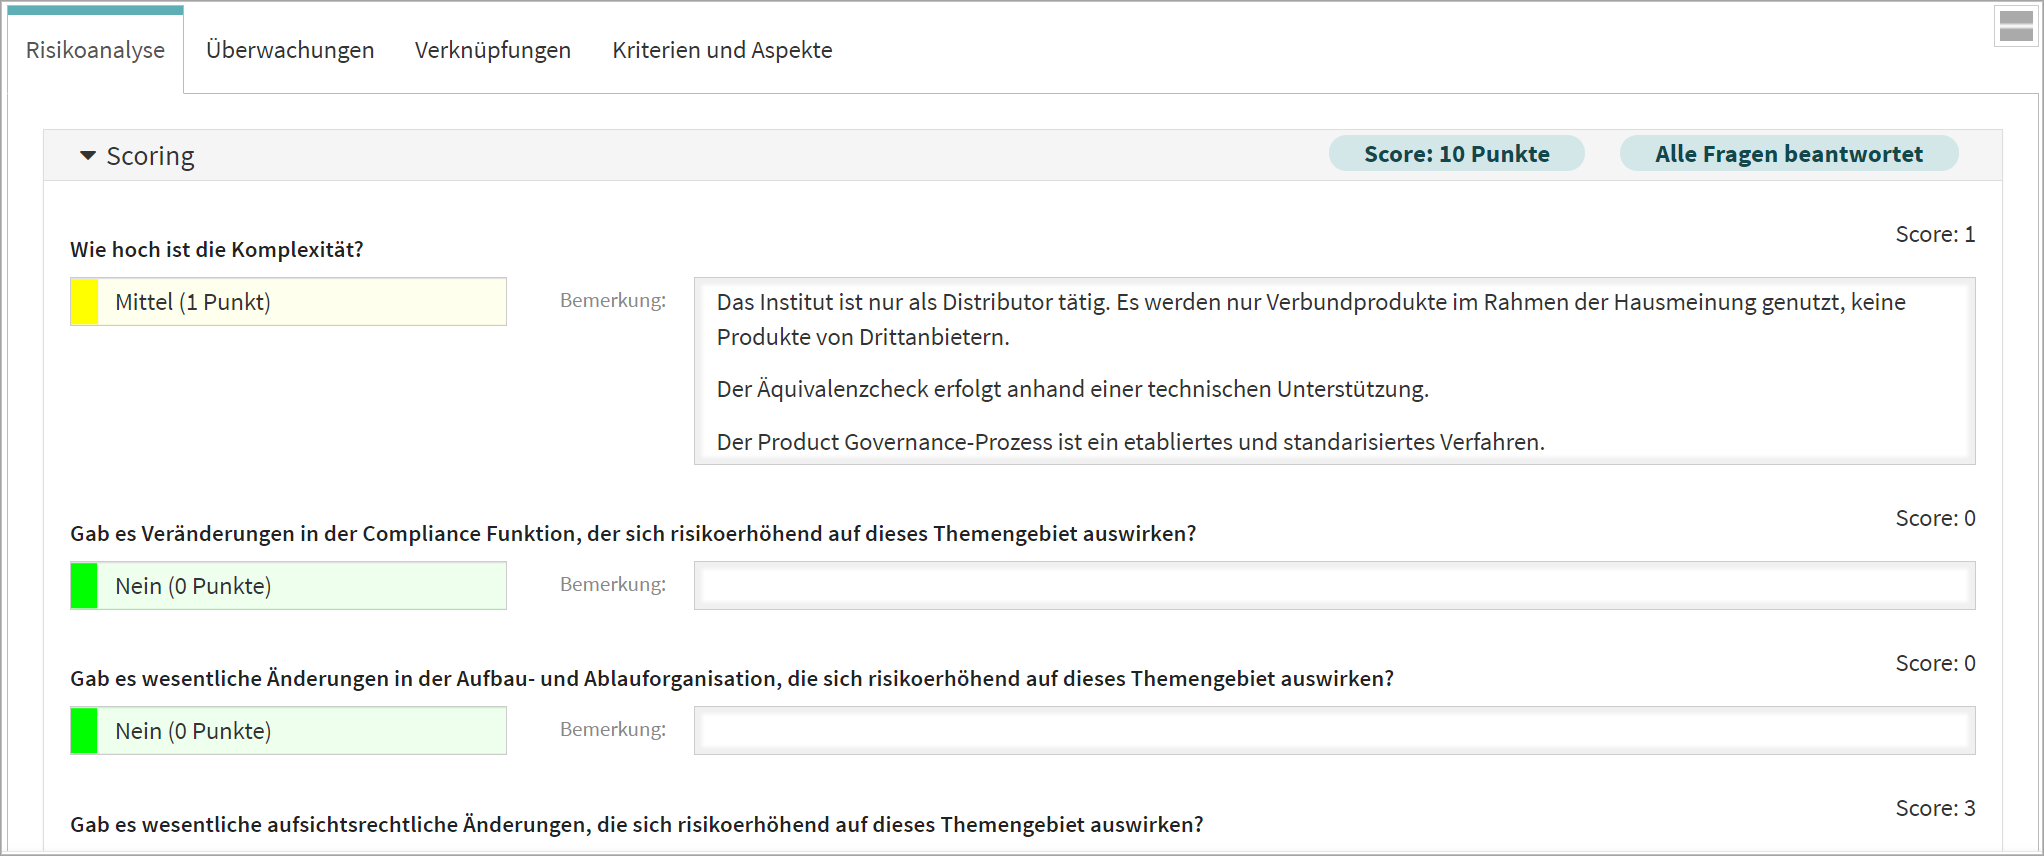Collapse the Scoring section arrow
This screenshot has width=2044, height=856.
pyautogui.click(x=88, y=156)
